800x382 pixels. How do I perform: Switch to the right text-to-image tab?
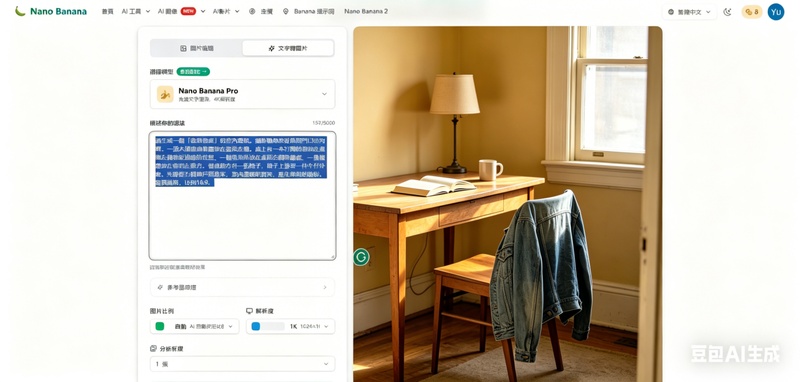(288, 48)
